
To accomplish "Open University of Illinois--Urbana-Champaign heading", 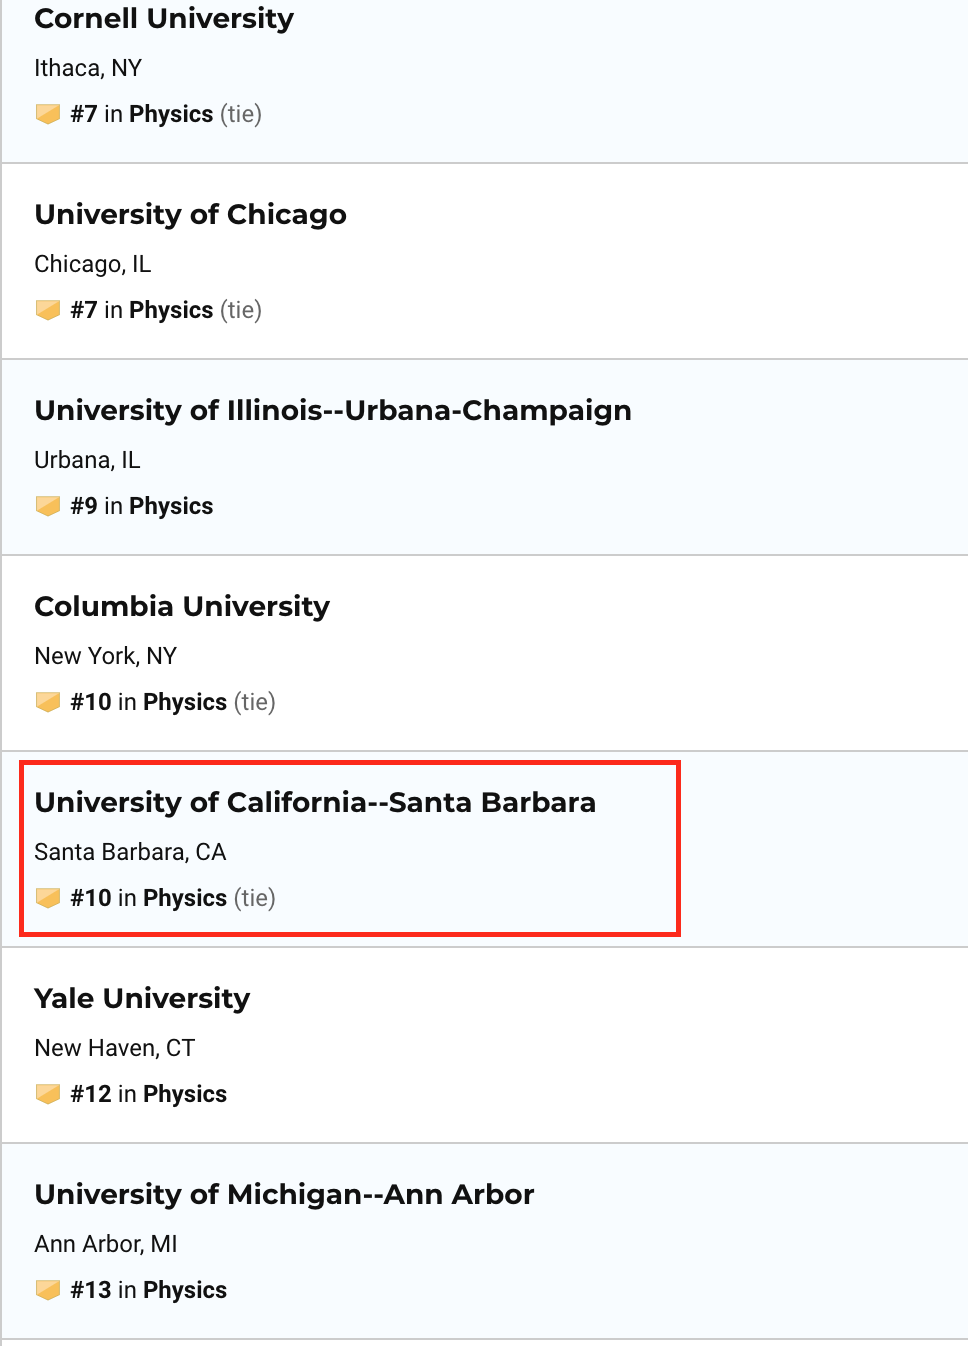I will 333,411.
